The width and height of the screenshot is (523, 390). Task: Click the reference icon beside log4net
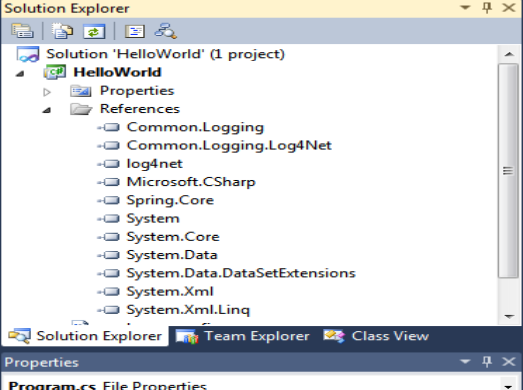coord(108,164)
